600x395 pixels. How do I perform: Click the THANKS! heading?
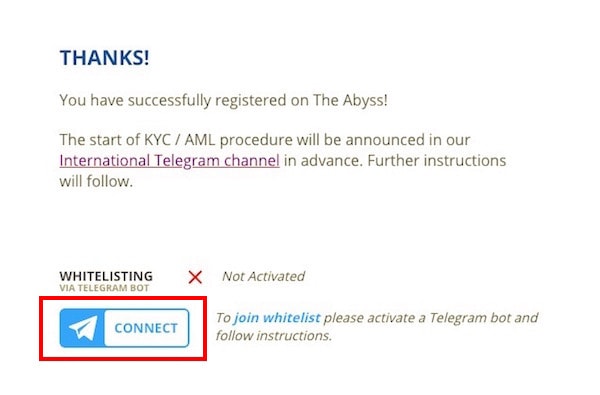tap(104, 58)
